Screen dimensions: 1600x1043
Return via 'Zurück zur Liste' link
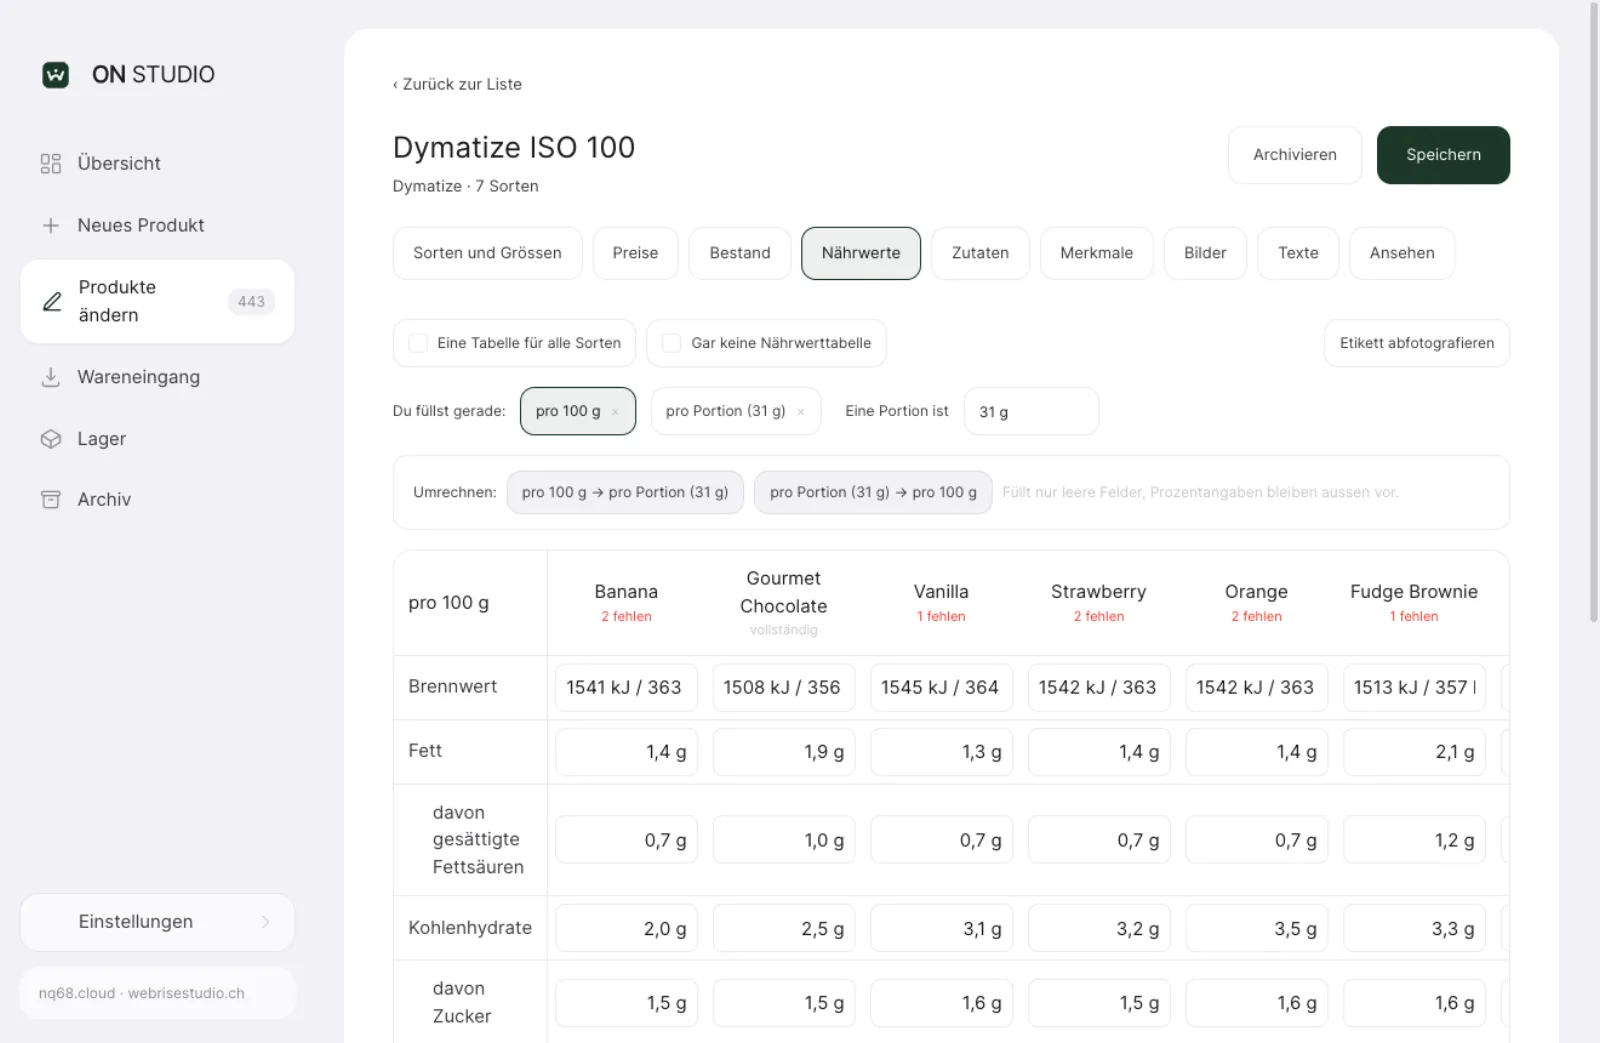click(457, 84)
